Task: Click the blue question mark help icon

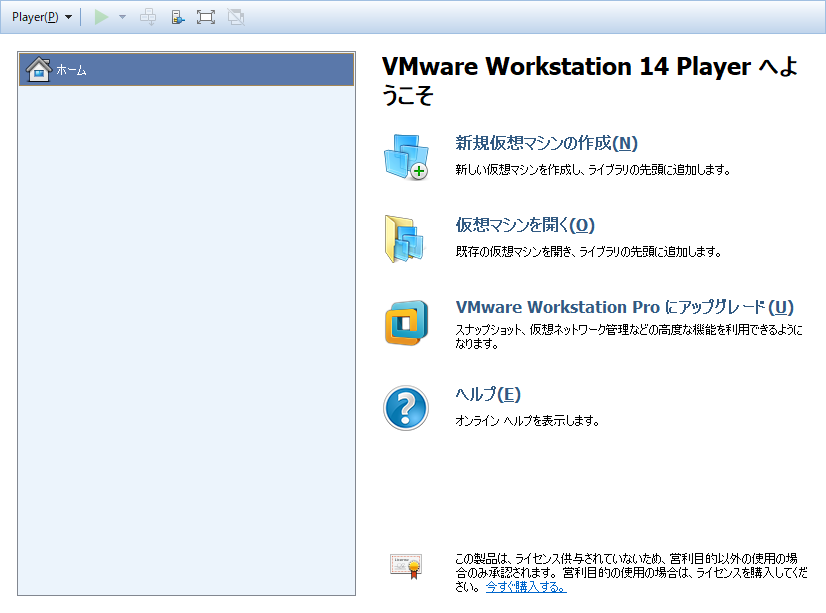Action: (406, 408)
